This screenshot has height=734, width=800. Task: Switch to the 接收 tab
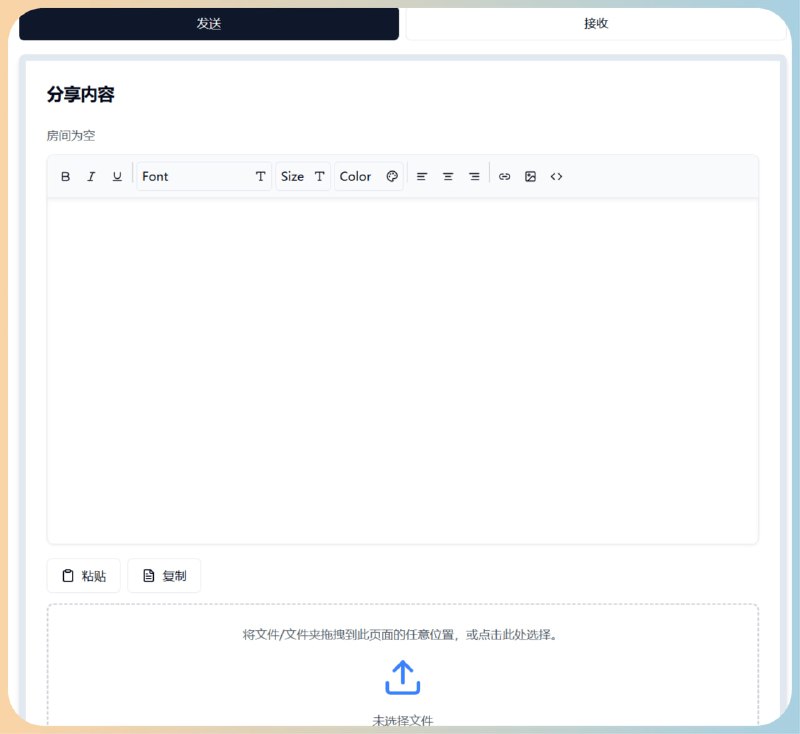pyautogui.click(x=595, y=23)
